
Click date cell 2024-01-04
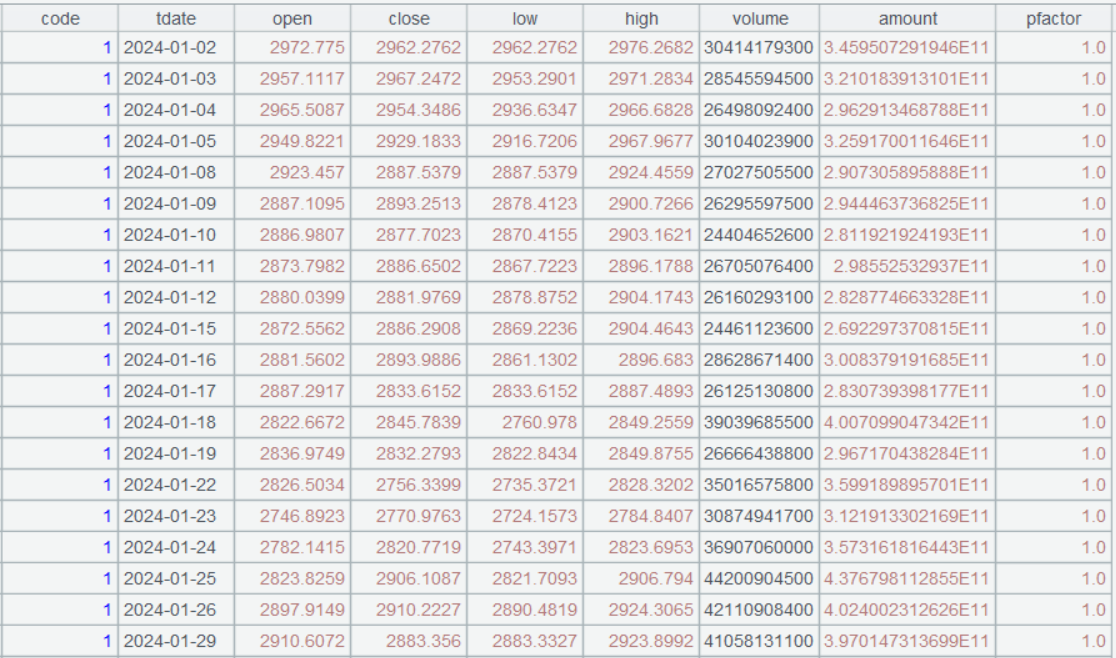[x=176, y=110]
